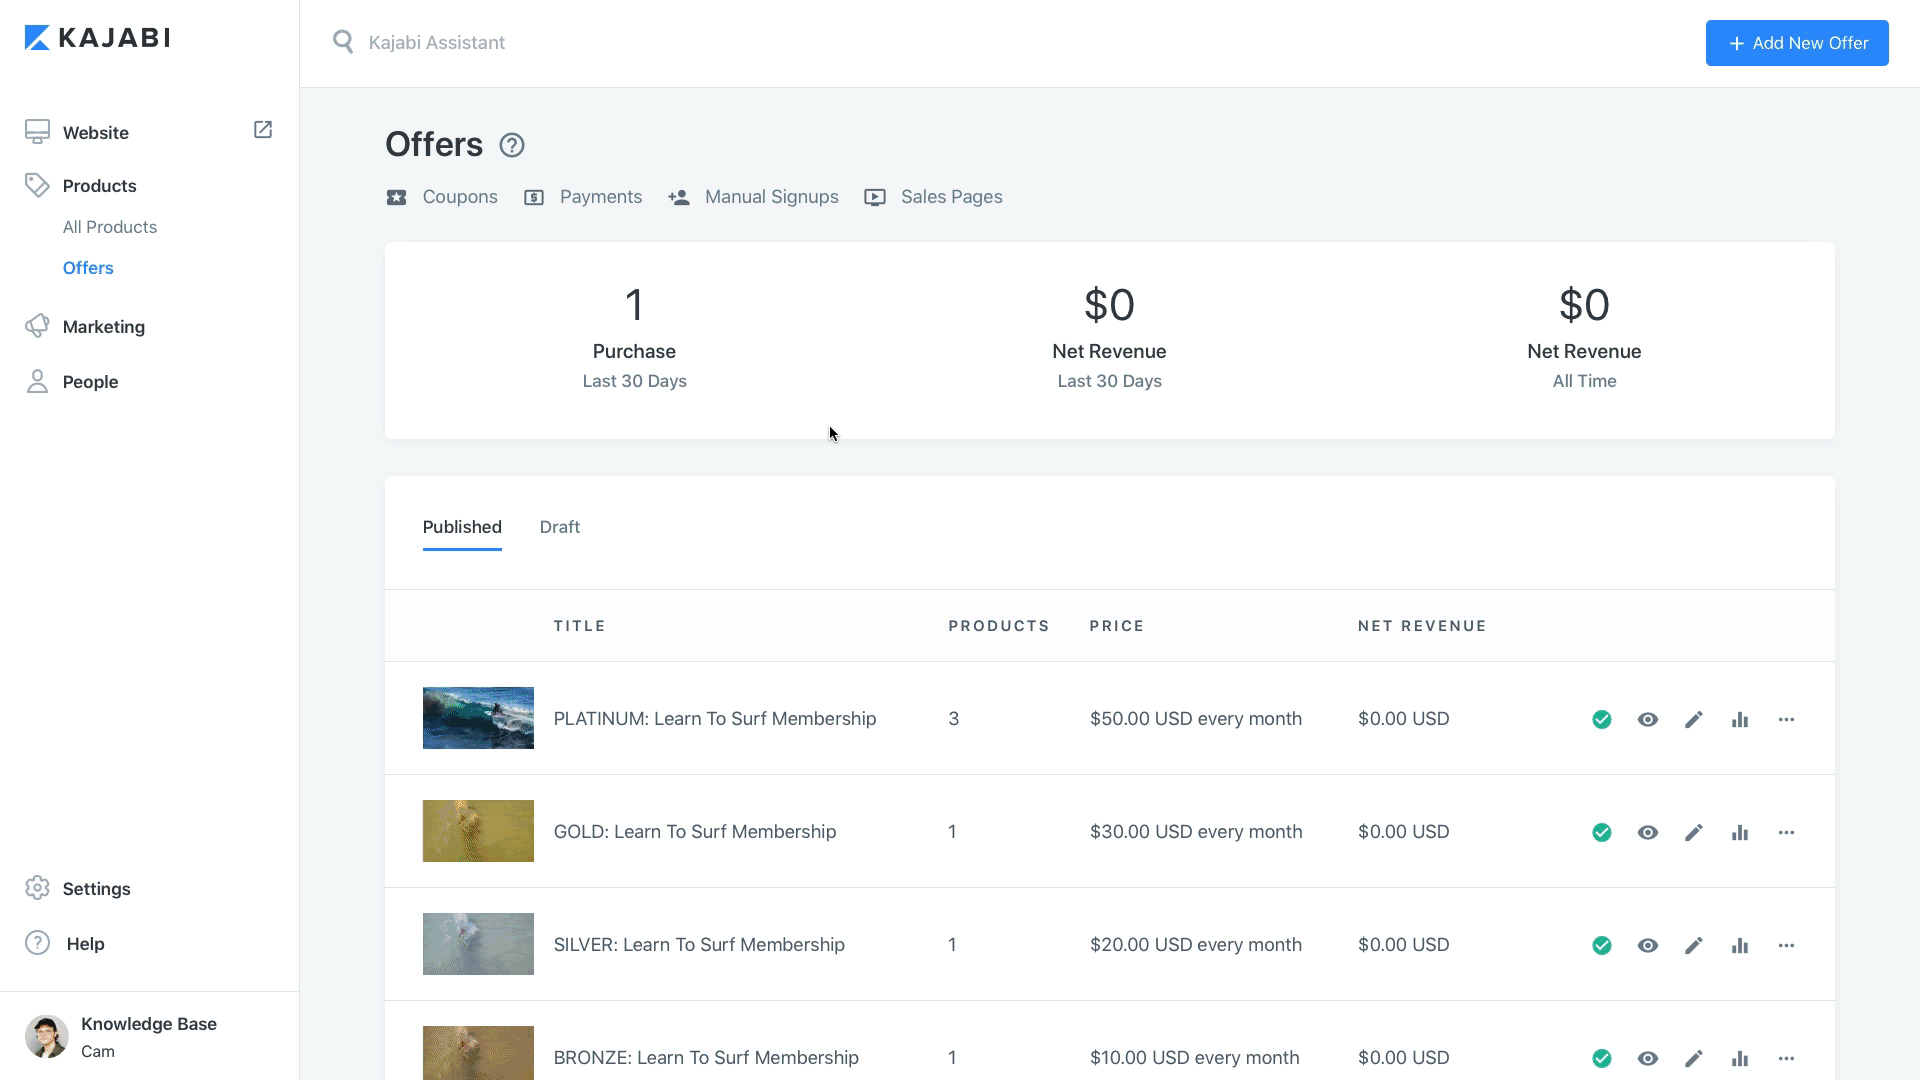
Task: Open the Offers help question mark icon
Action: [511, 145]
